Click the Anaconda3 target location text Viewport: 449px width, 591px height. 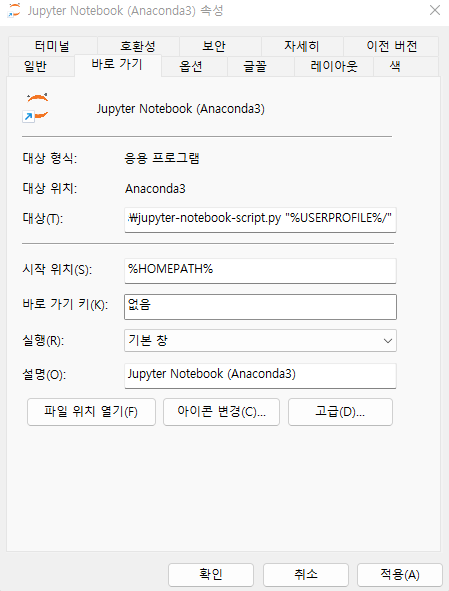coord(155,188)
